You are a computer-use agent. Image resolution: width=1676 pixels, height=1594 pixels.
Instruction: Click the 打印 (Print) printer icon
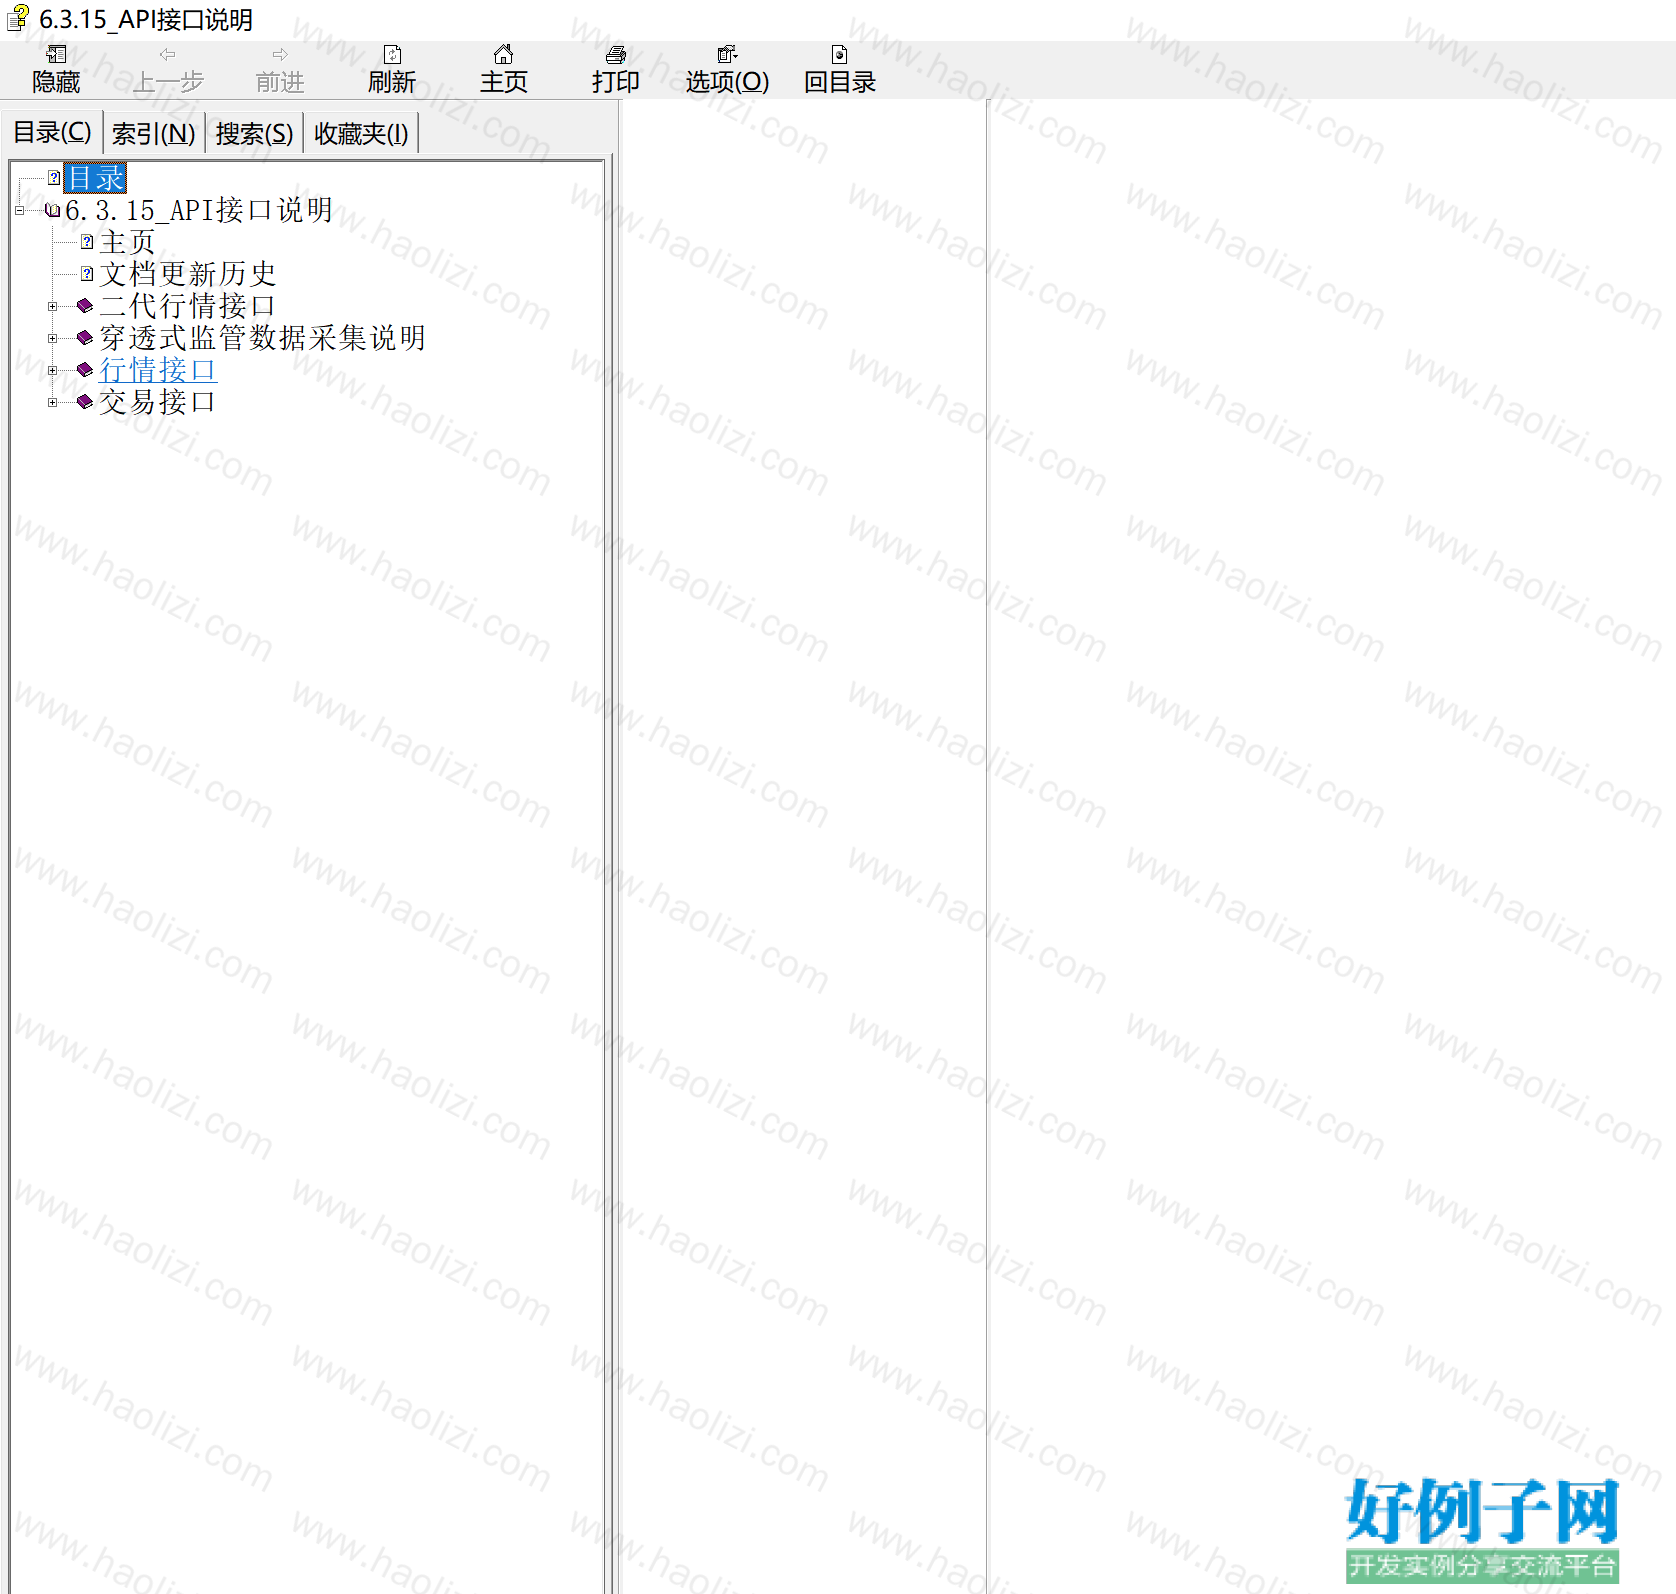(616, 55)
